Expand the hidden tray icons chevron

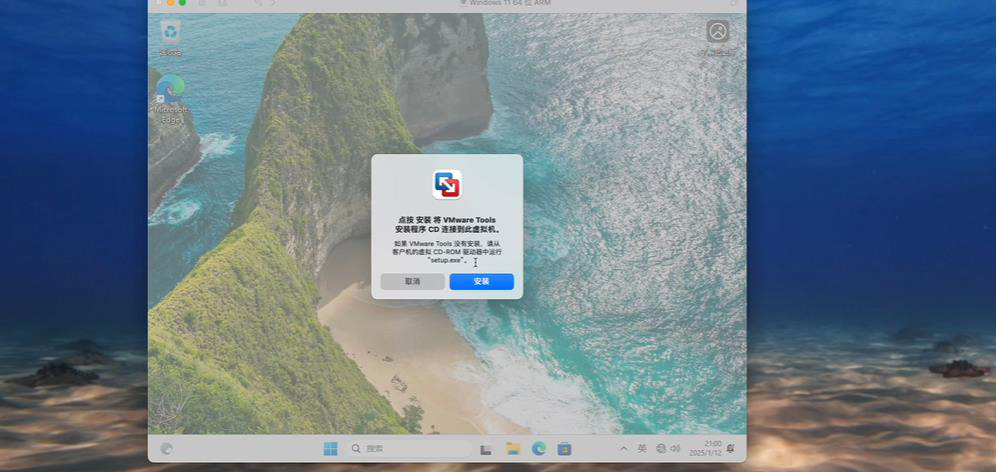pos(624,448)
